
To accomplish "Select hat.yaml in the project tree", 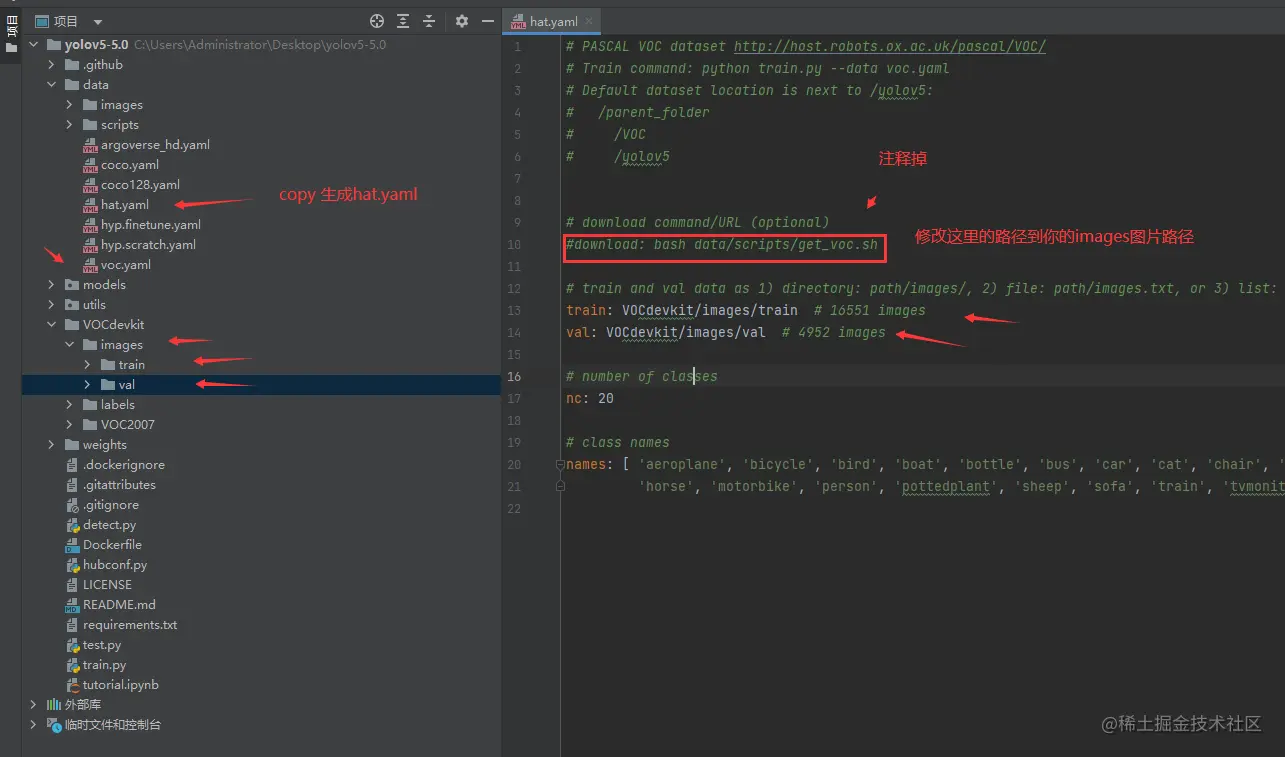I will 125,205.
